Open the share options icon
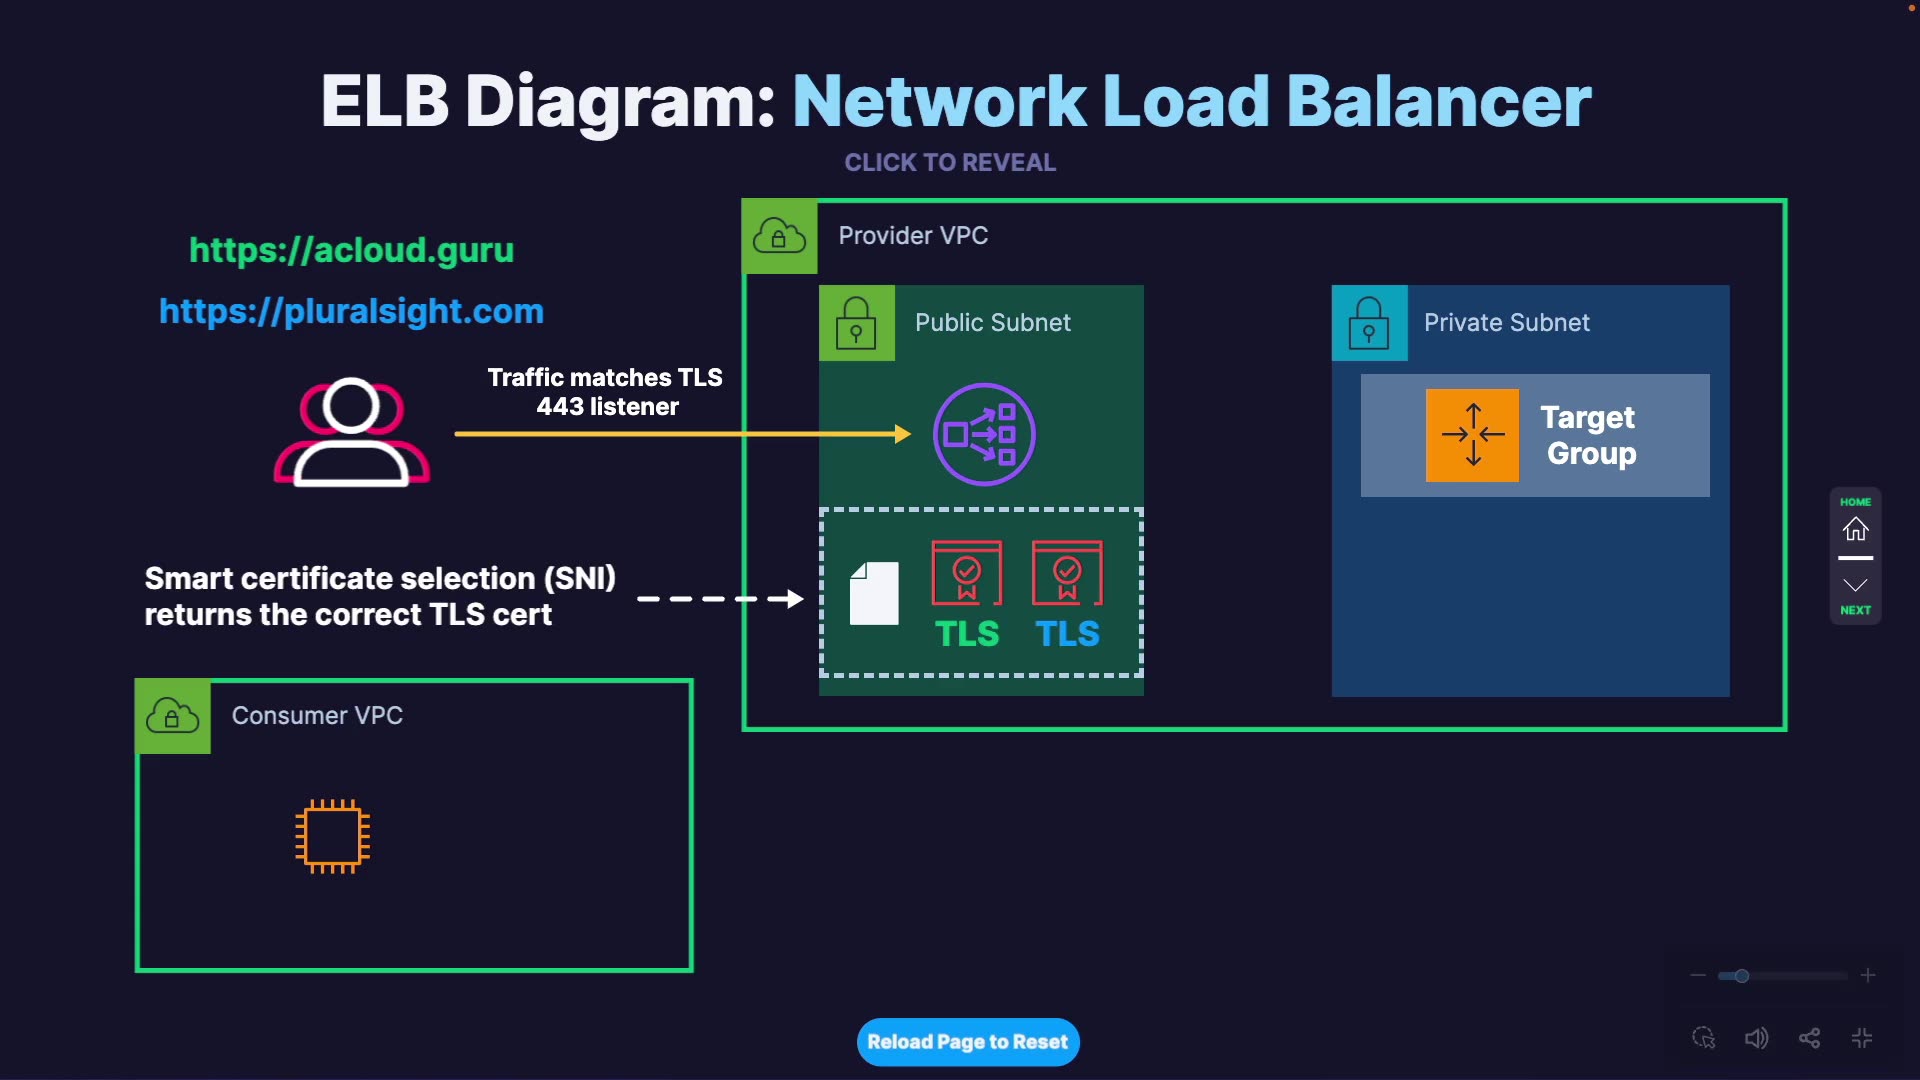Image resolution: width=1920 pixels, height=1080 pixels. click(x=1809, y=1038)
